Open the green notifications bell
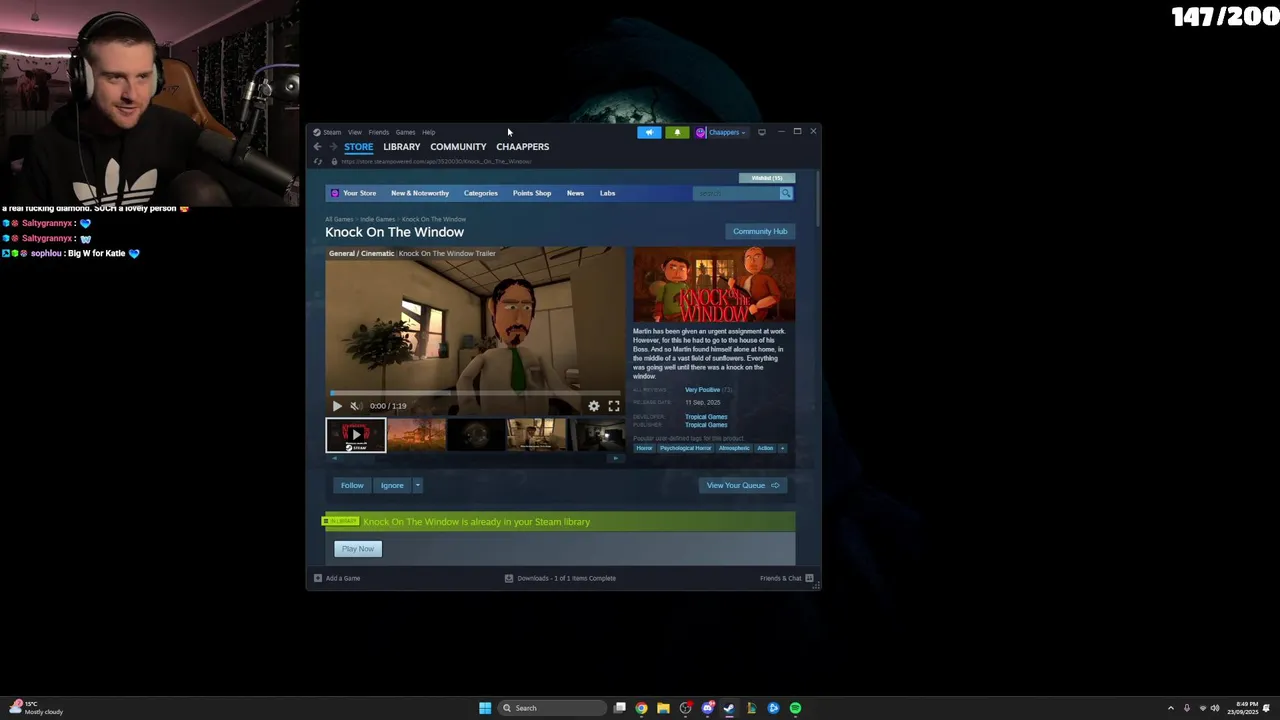The height and width of the screenshot is (720, 1280). 677,132
